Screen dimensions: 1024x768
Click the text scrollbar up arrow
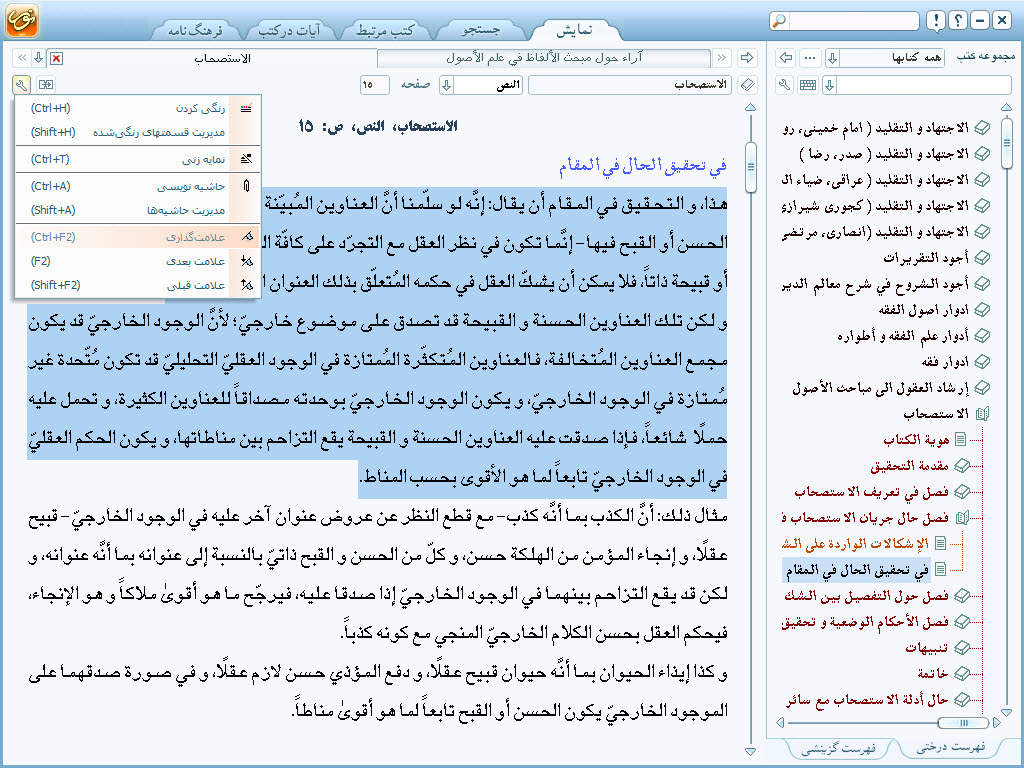[x=750, y=108]
